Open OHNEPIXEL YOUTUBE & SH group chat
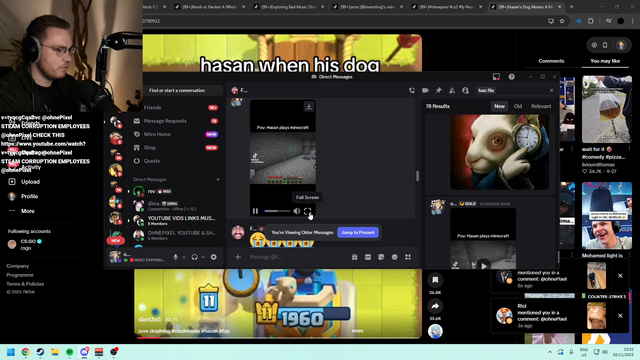 pos(176,235)
